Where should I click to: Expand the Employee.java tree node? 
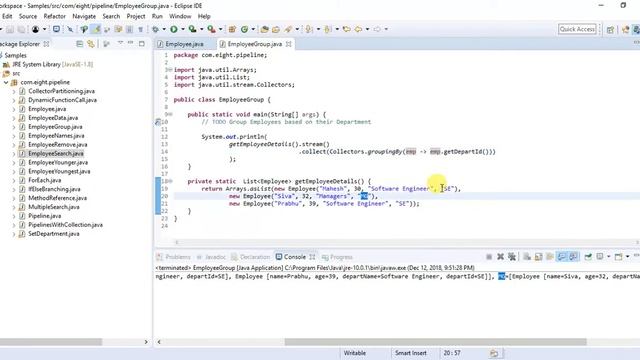coord(14,109)
